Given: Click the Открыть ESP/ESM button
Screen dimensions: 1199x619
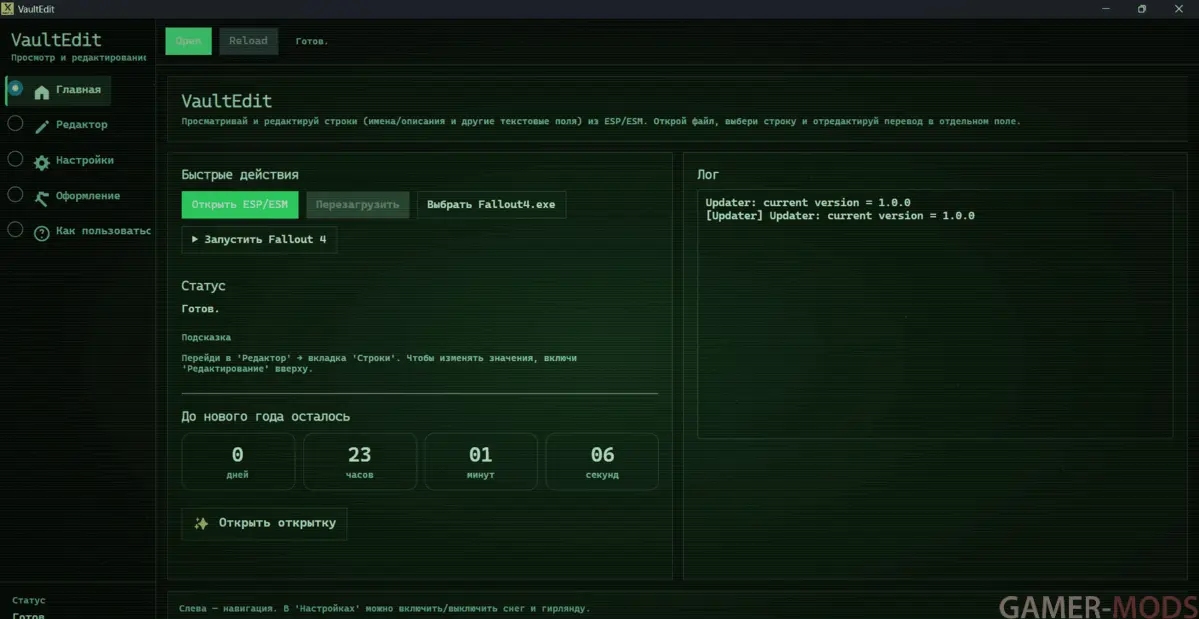Looking at the screenshot, I should tap(240, 205).
